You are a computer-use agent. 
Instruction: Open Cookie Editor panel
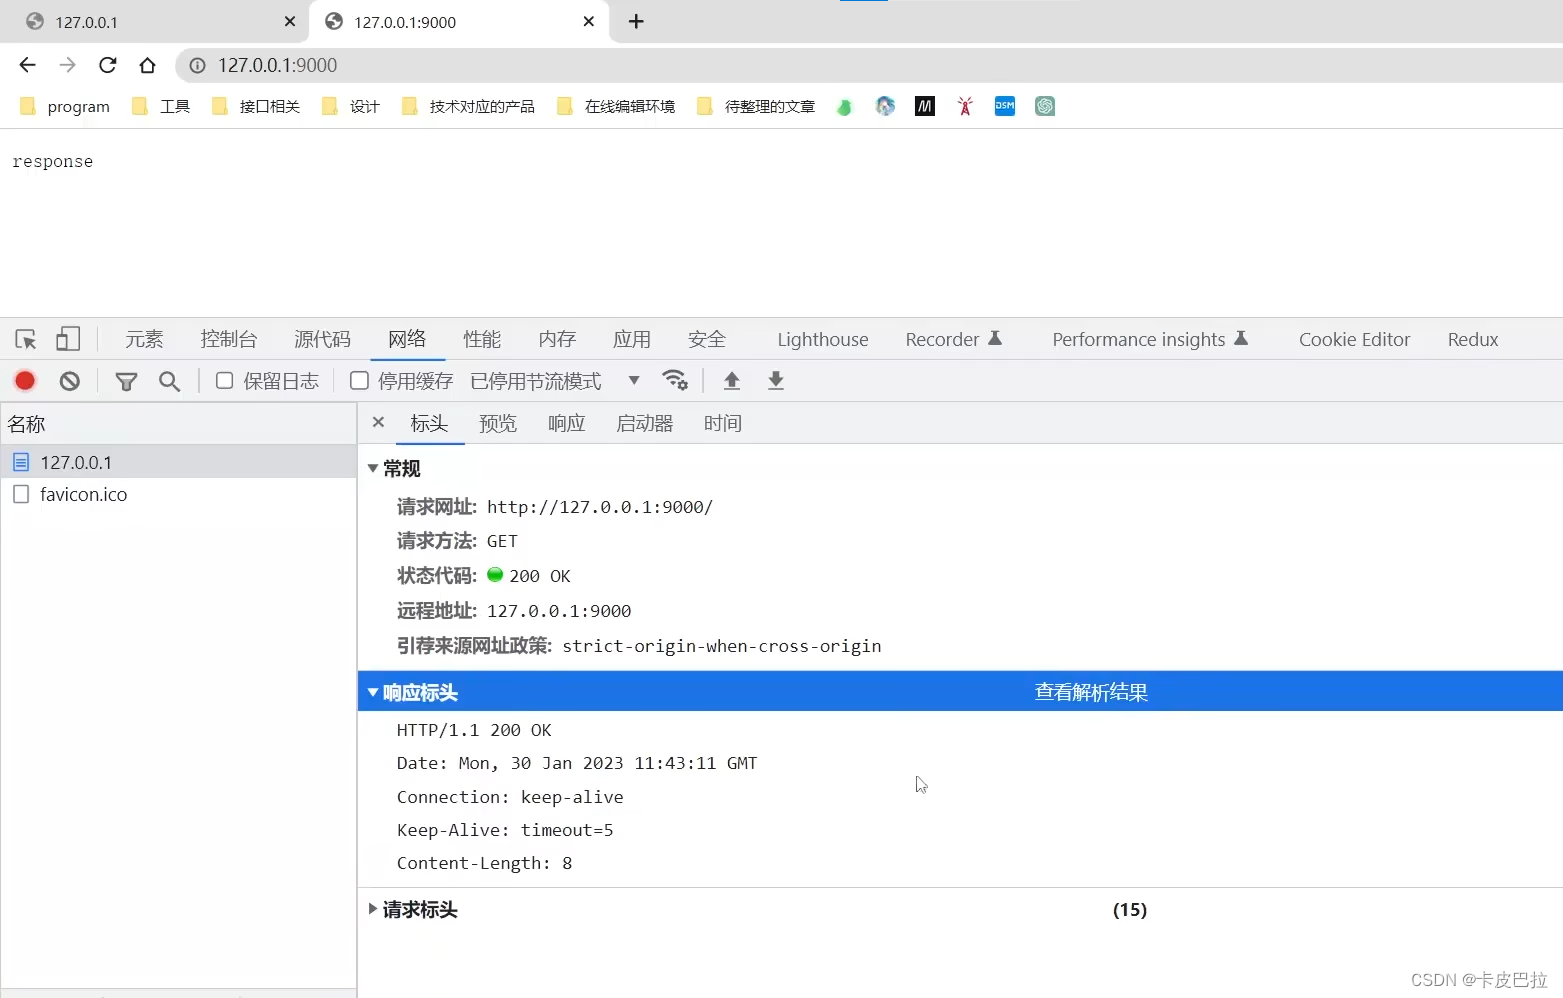click(1354, 339)
